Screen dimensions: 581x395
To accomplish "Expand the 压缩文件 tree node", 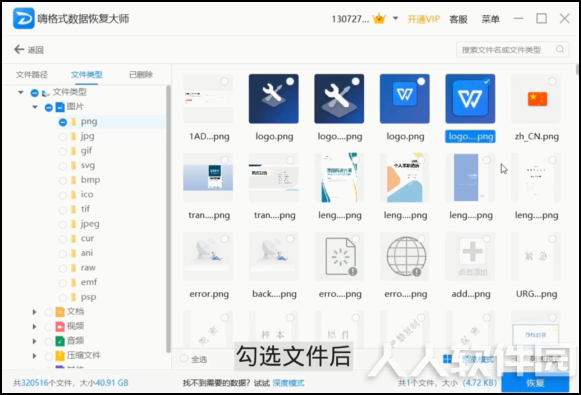I will [34, 356].
